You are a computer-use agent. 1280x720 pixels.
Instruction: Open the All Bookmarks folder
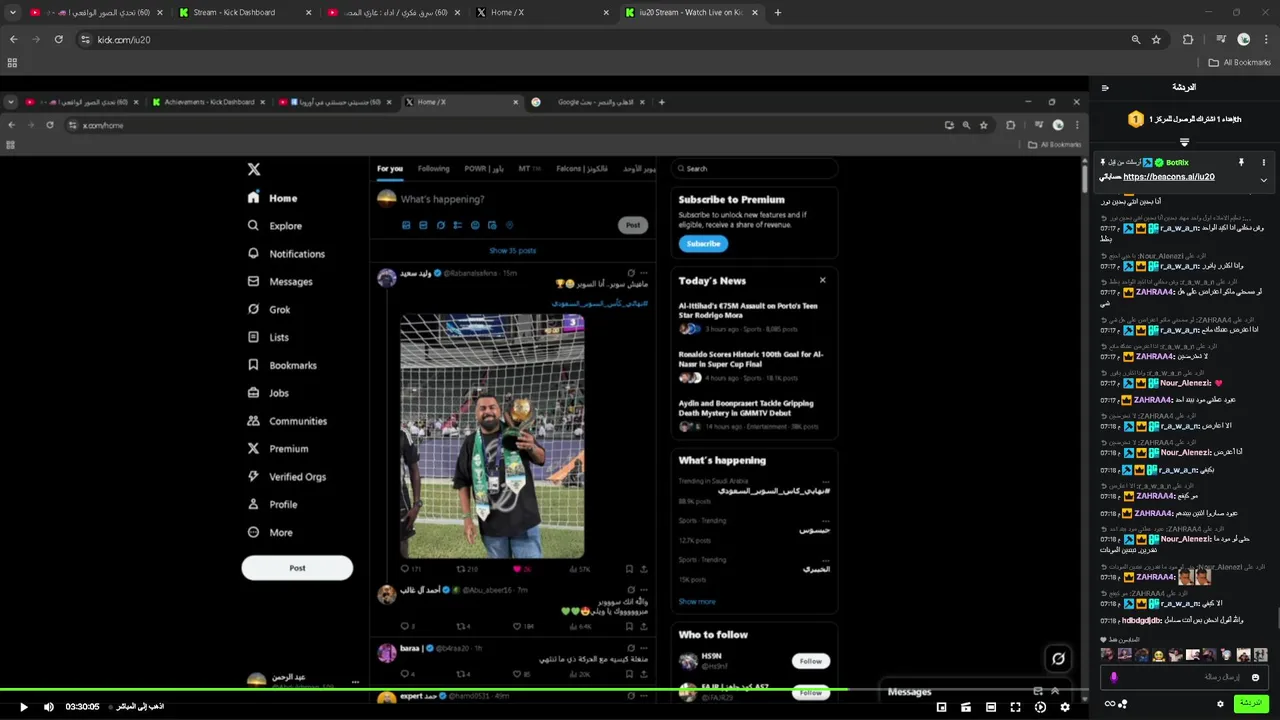tap(1239, 62)
